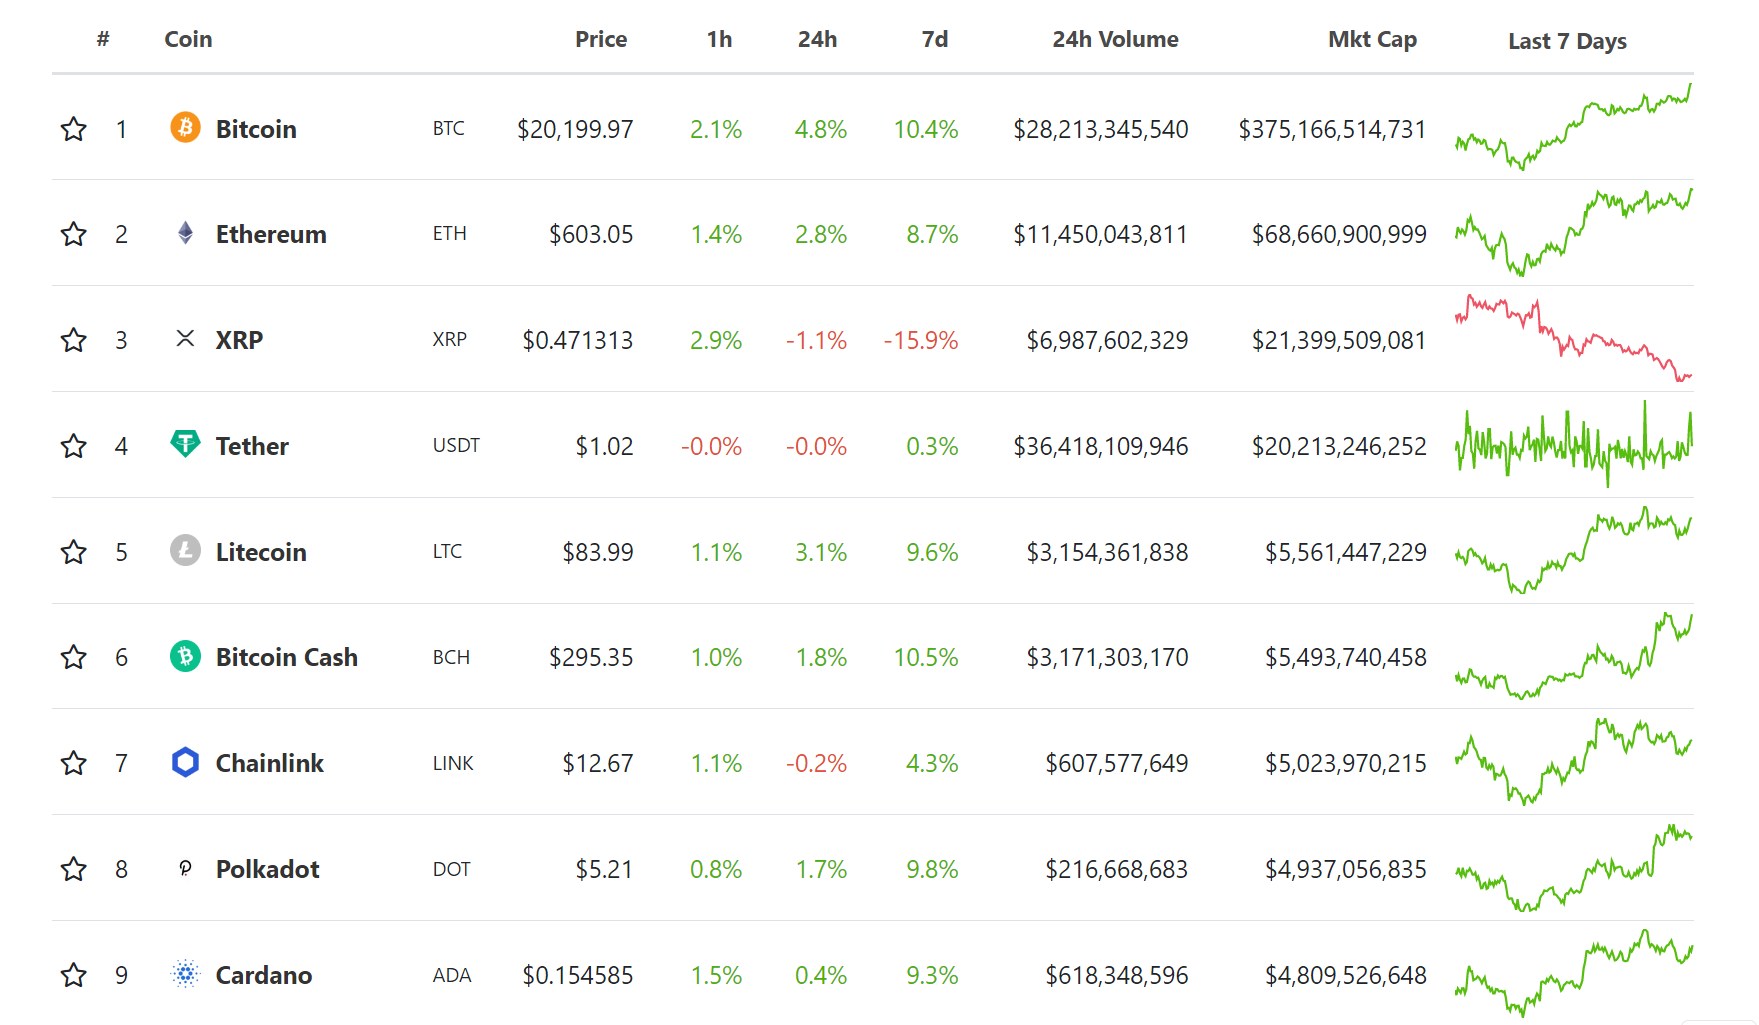The image size is (1759, 1025).
Task: Favorite Tether with its star
Action: coord(74,446)
